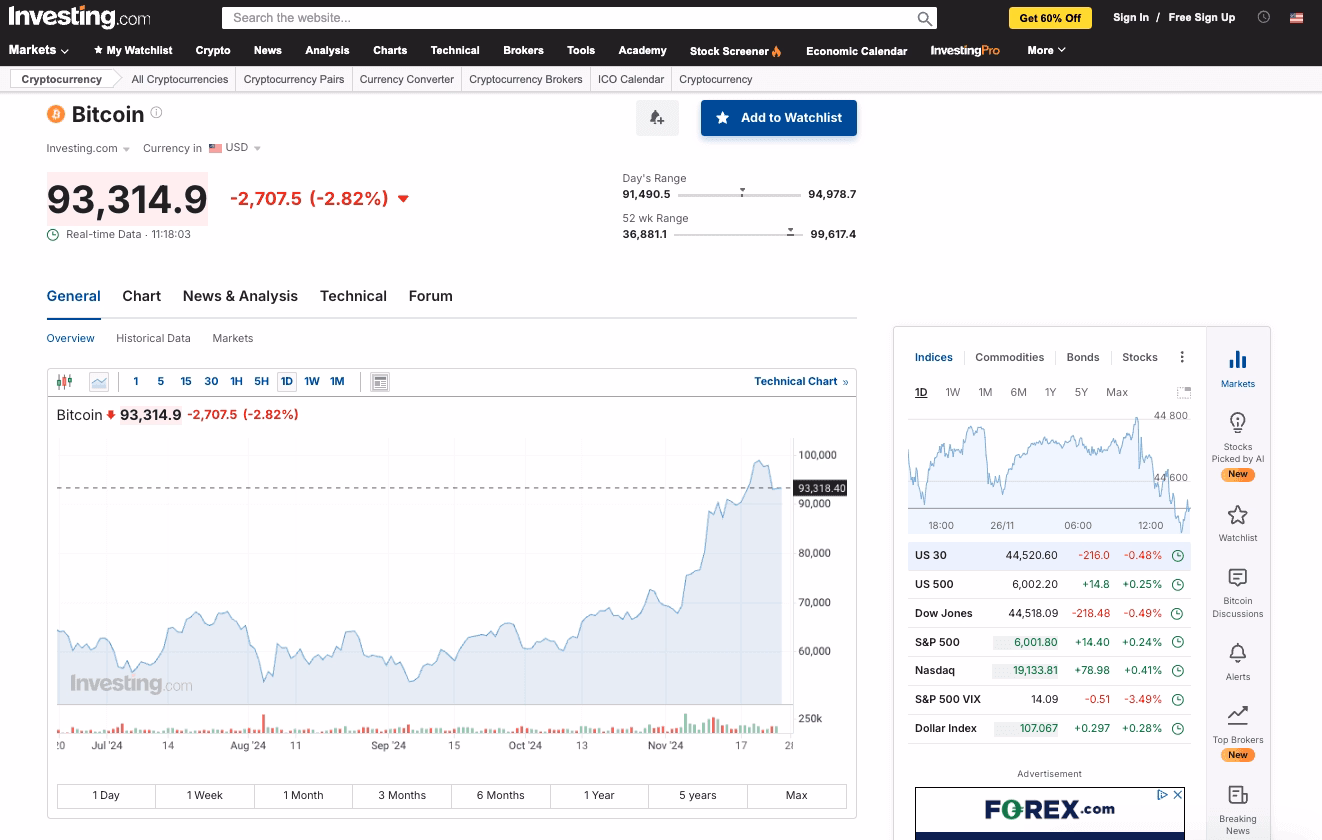
Task: Switch to candlestick chart type icon
Action: pos(66,381)
